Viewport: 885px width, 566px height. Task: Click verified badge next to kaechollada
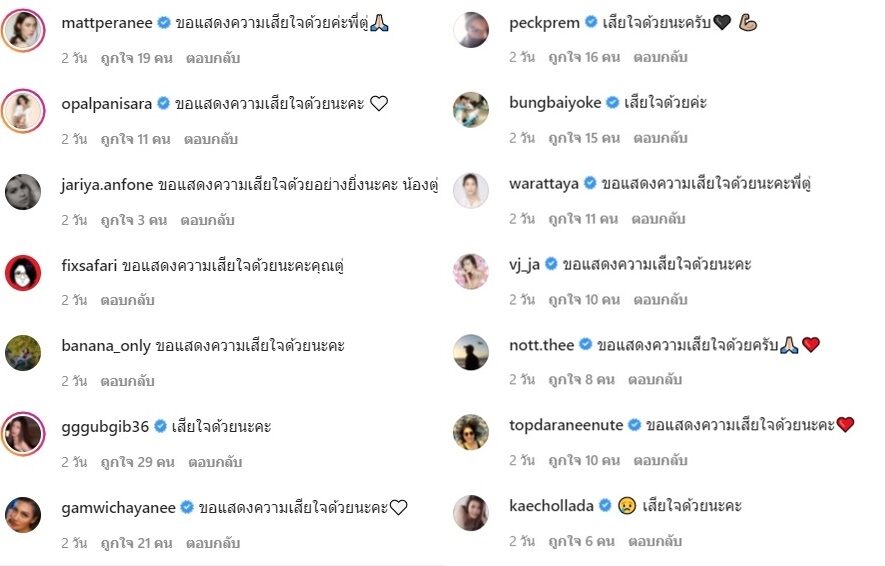[x=605, y=505]
